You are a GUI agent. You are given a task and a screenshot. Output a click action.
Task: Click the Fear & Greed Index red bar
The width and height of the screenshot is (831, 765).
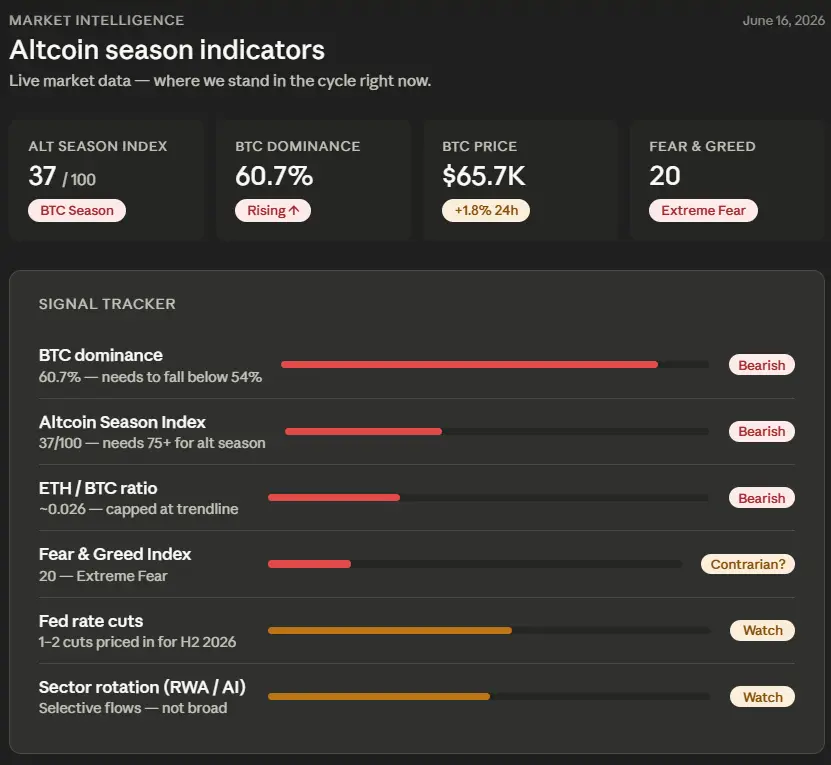[310, 564]
